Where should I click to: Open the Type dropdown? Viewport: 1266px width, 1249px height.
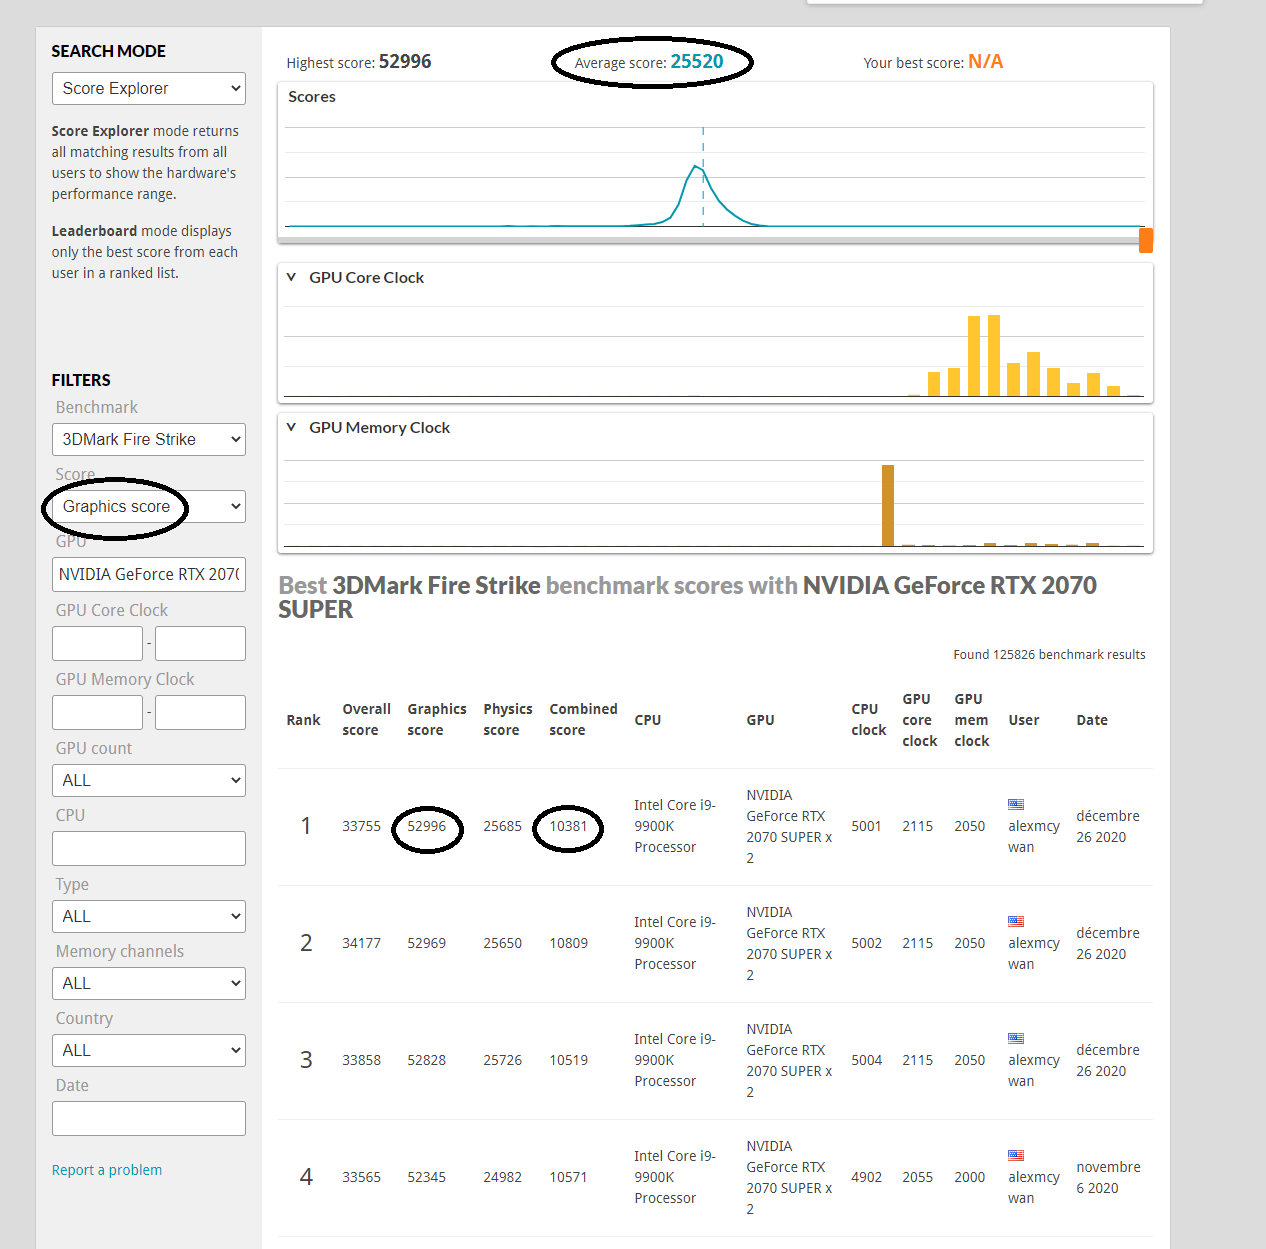tap(148, 916)
